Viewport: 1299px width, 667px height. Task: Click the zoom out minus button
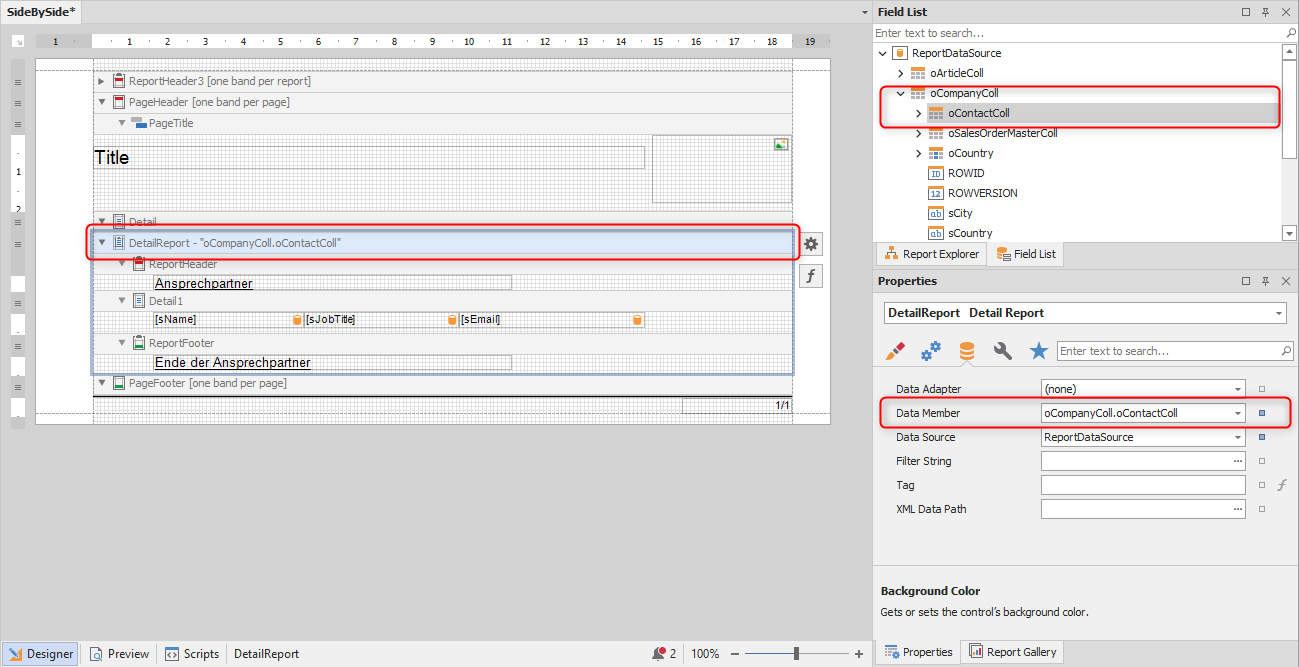pyautogui.click(x=735, y=654)
